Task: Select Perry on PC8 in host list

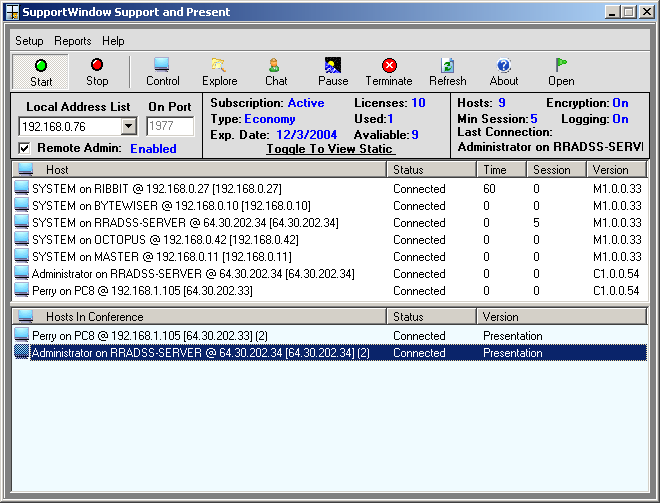Action: click(x=330, y=290)
